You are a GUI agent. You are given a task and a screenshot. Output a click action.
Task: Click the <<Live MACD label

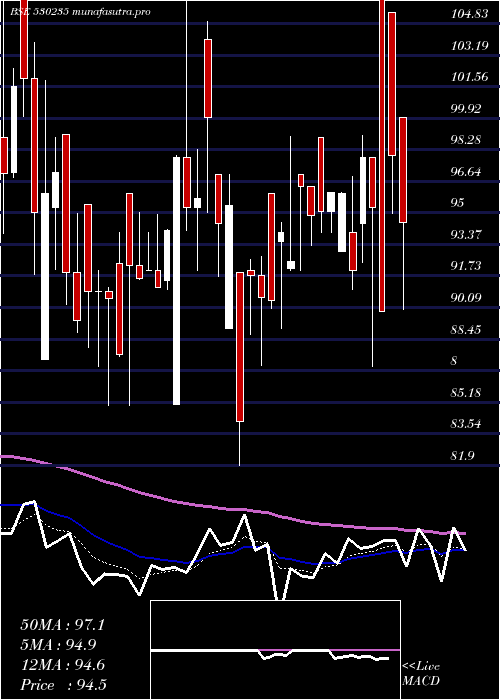pos(421,674)
